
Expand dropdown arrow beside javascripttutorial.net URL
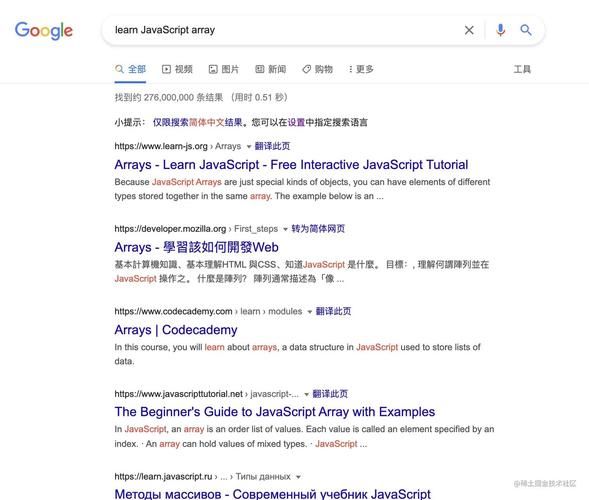(x=307, y=394)
